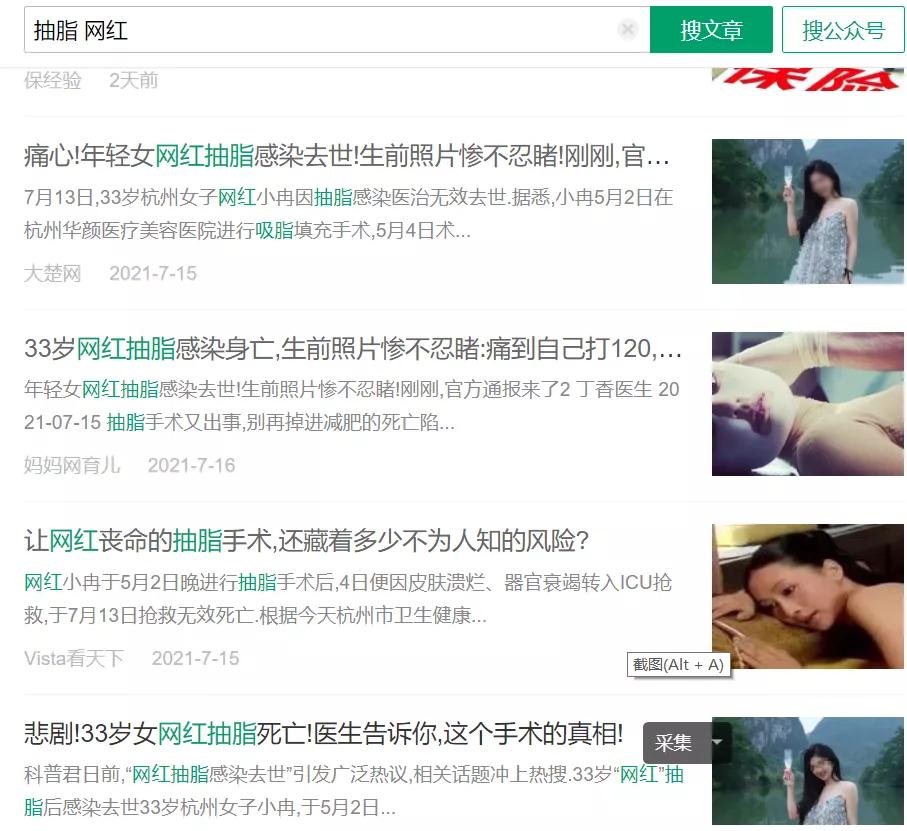The image size is (907, 831).
Task: Open the second article's thumbnail image
Action: click(x=808, y=403)
